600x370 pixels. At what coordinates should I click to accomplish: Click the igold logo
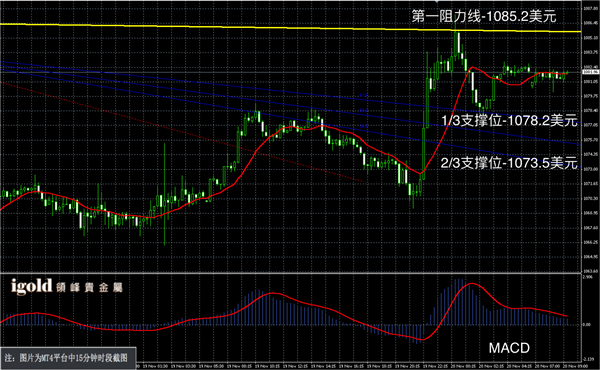31,286
